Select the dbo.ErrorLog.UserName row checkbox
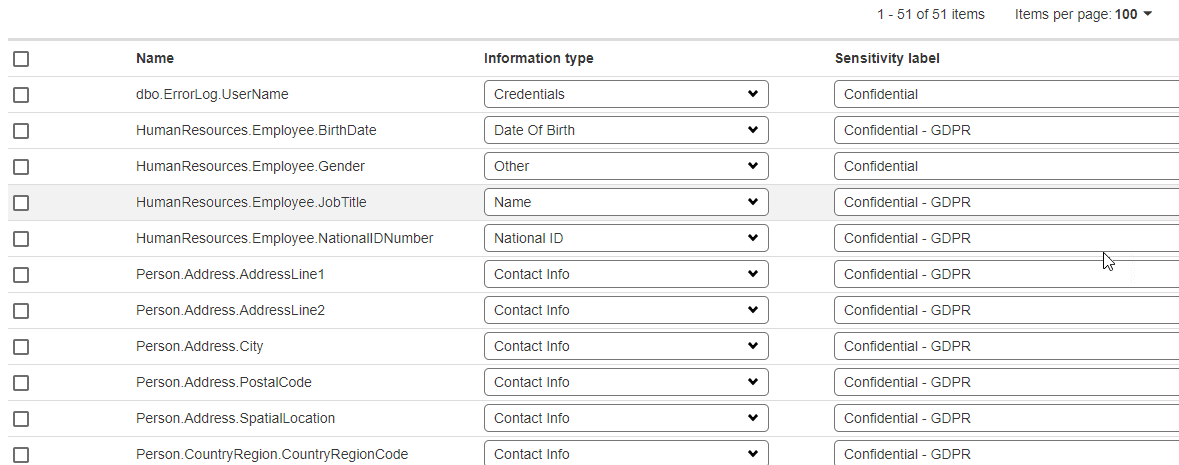 (x=21, y=95)
